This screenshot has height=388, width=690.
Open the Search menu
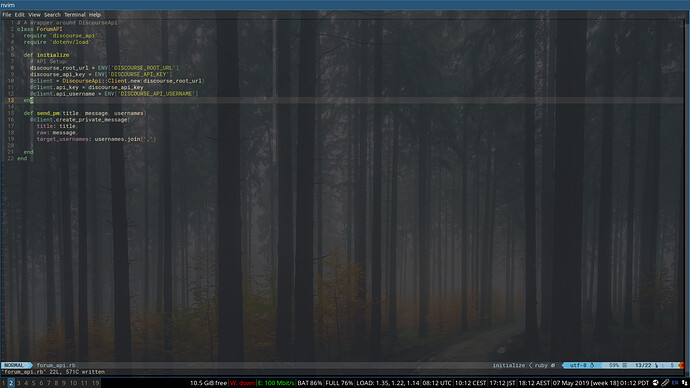pos(52,15)
